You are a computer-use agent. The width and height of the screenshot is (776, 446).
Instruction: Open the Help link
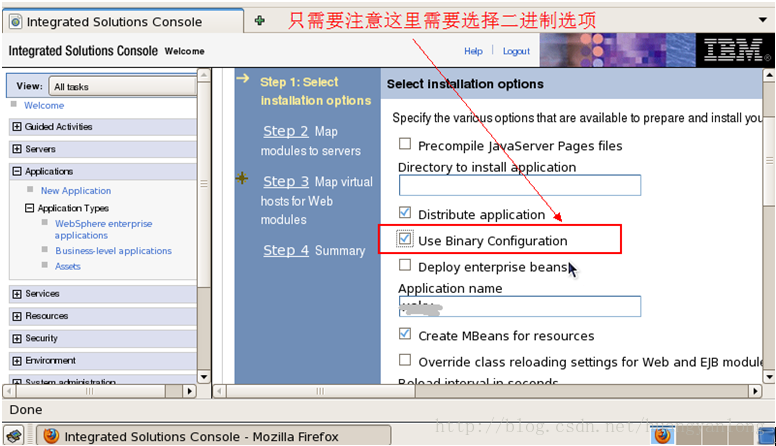click(x=473, y=51)
